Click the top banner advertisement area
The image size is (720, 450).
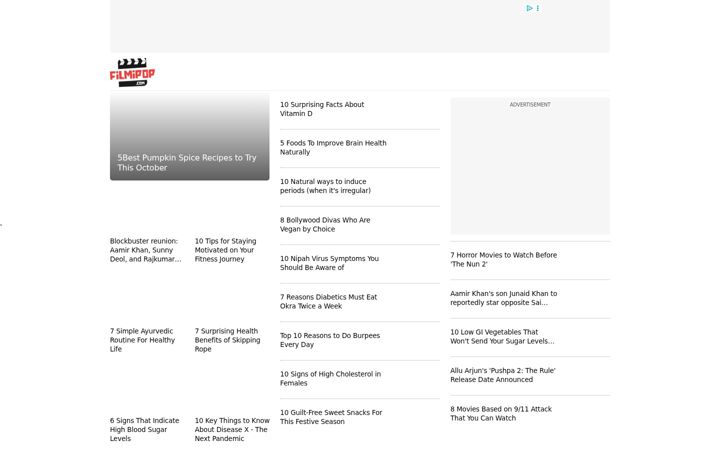pos(360,26)
